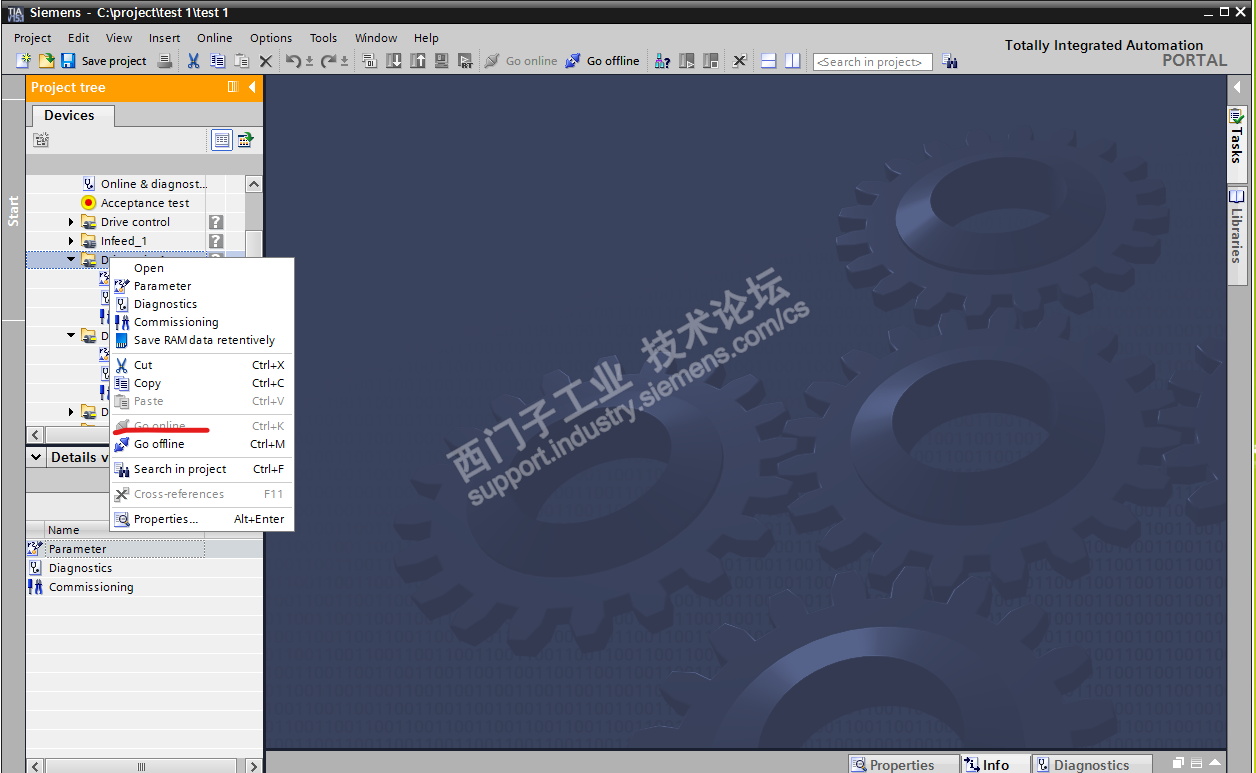This screenshot has height=773, width=1256.
Task: Open the Online menu
Action: pos(214,38)
